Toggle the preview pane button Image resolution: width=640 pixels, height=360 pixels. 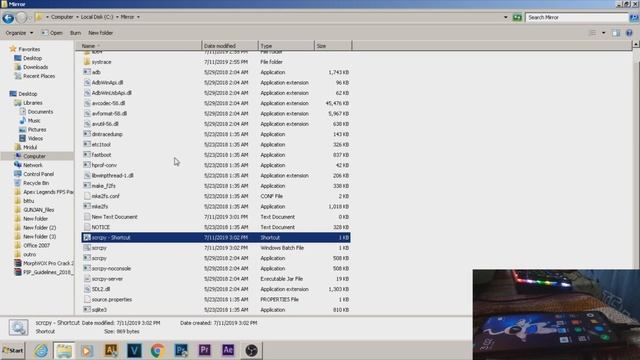pos(616,33)
